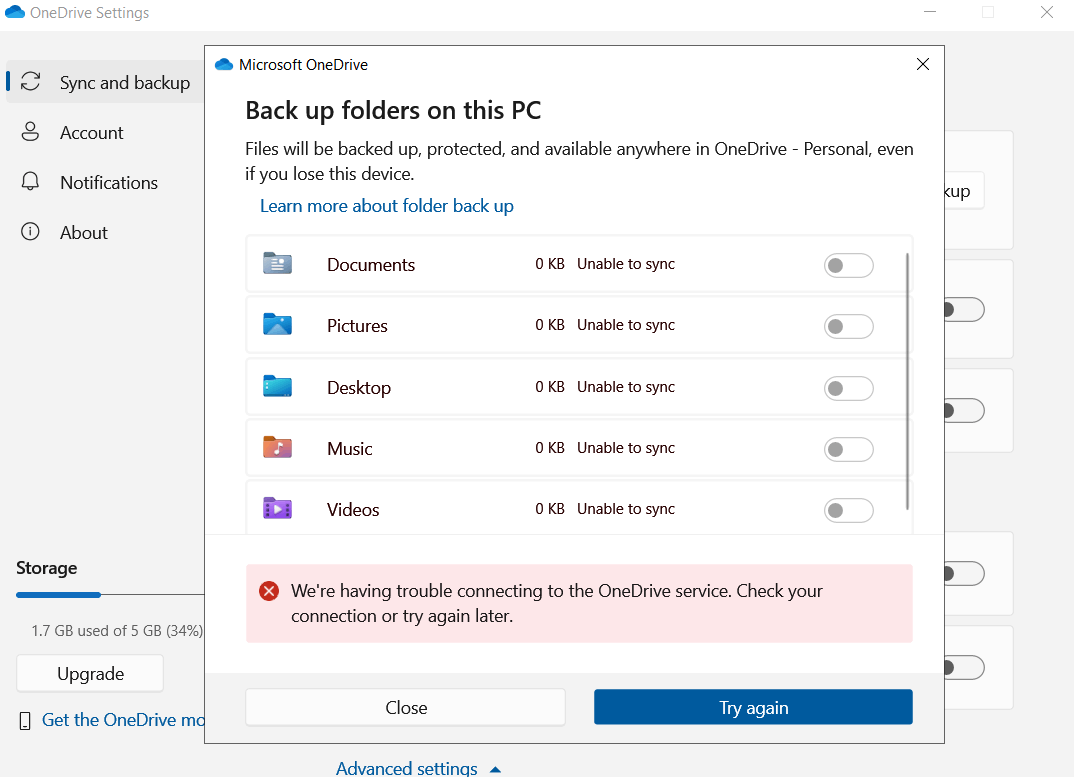
Task: Click the OneDrive cloud icon in the dialog title
Action: coord(224,64)
